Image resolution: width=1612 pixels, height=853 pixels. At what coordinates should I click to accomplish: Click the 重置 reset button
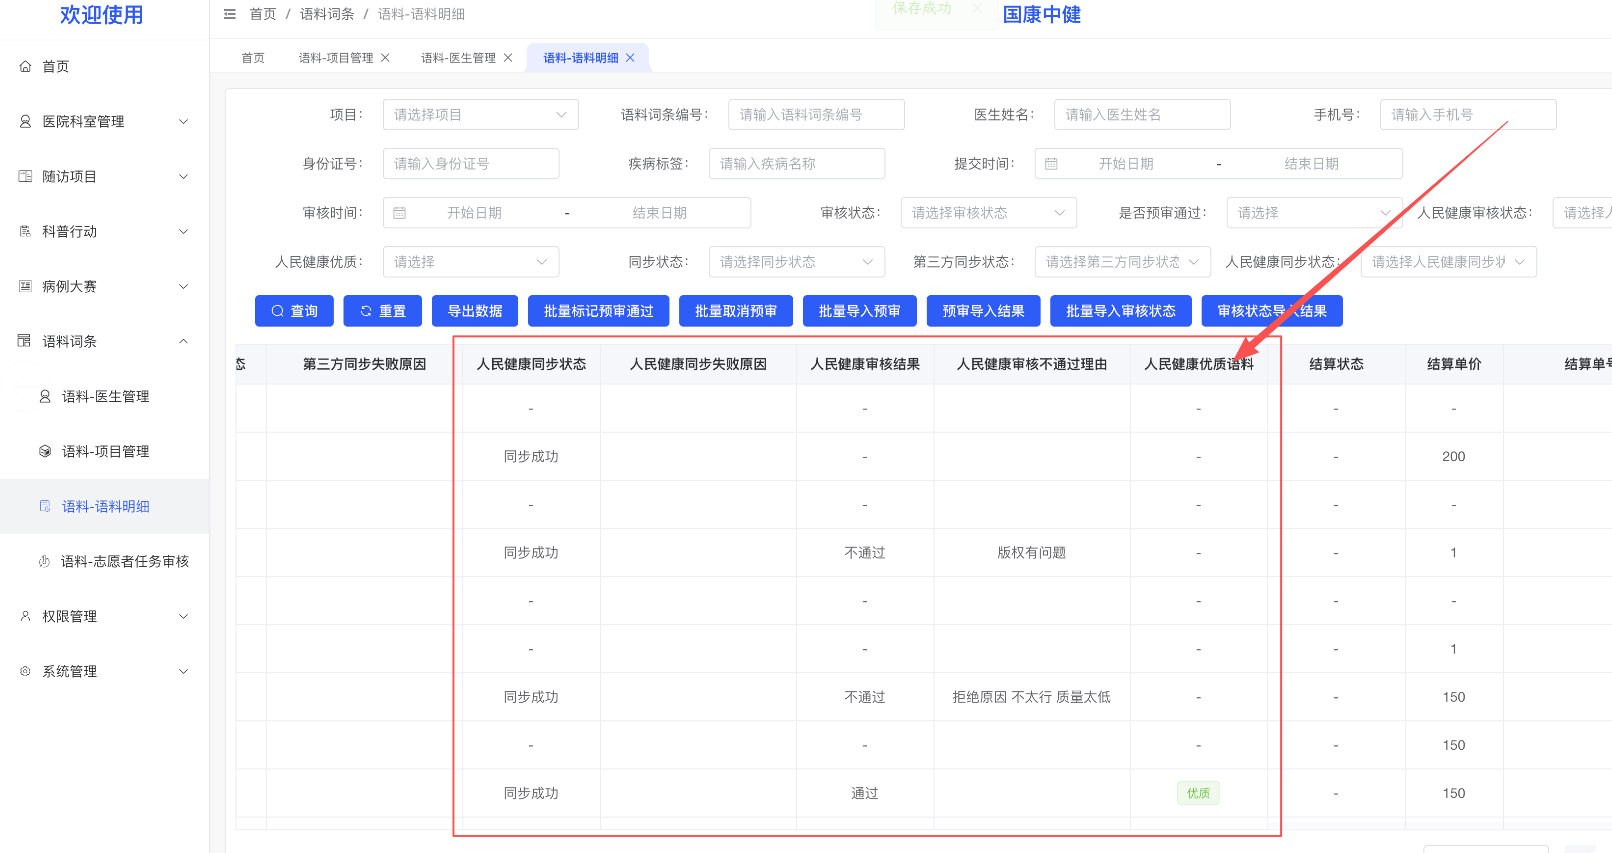pos(383,311)
